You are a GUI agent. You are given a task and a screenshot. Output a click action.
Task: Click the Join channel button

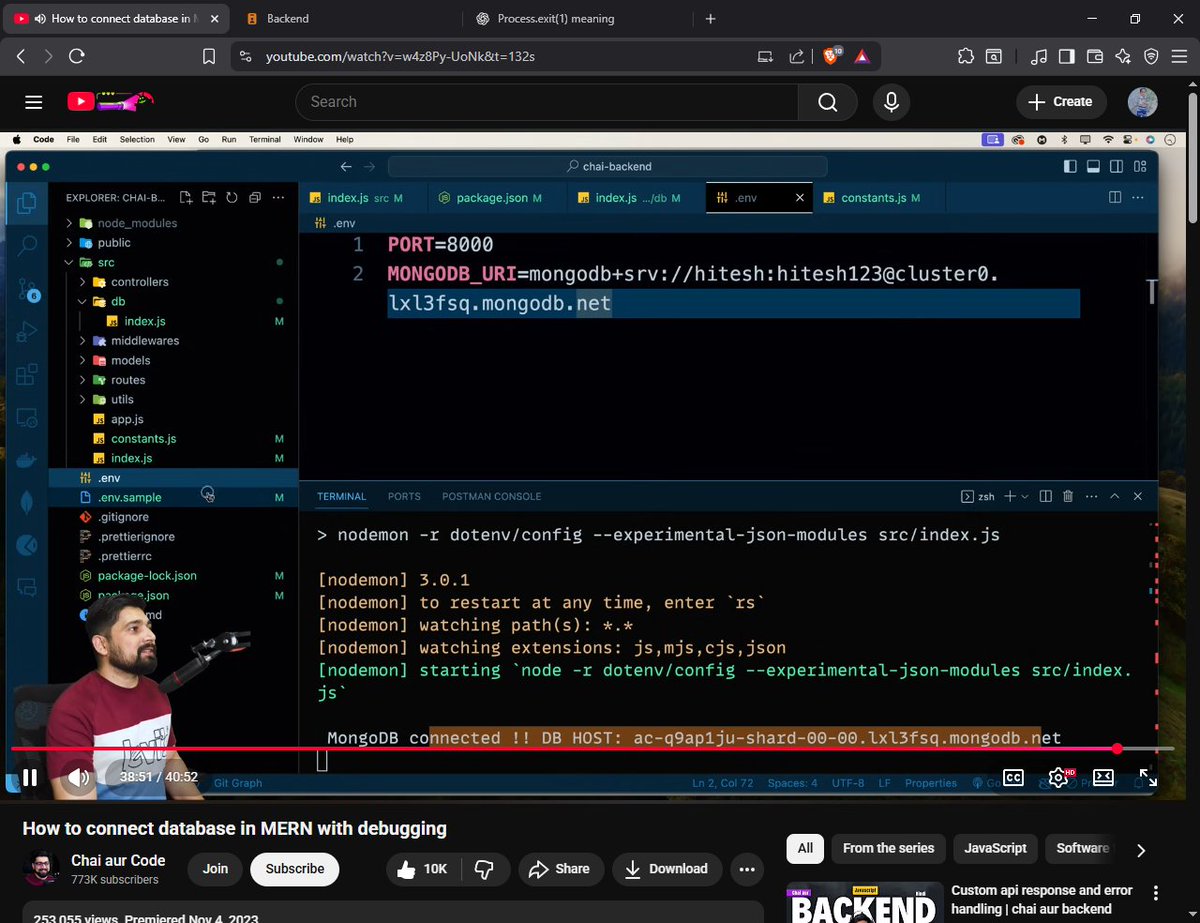(215, 869)
